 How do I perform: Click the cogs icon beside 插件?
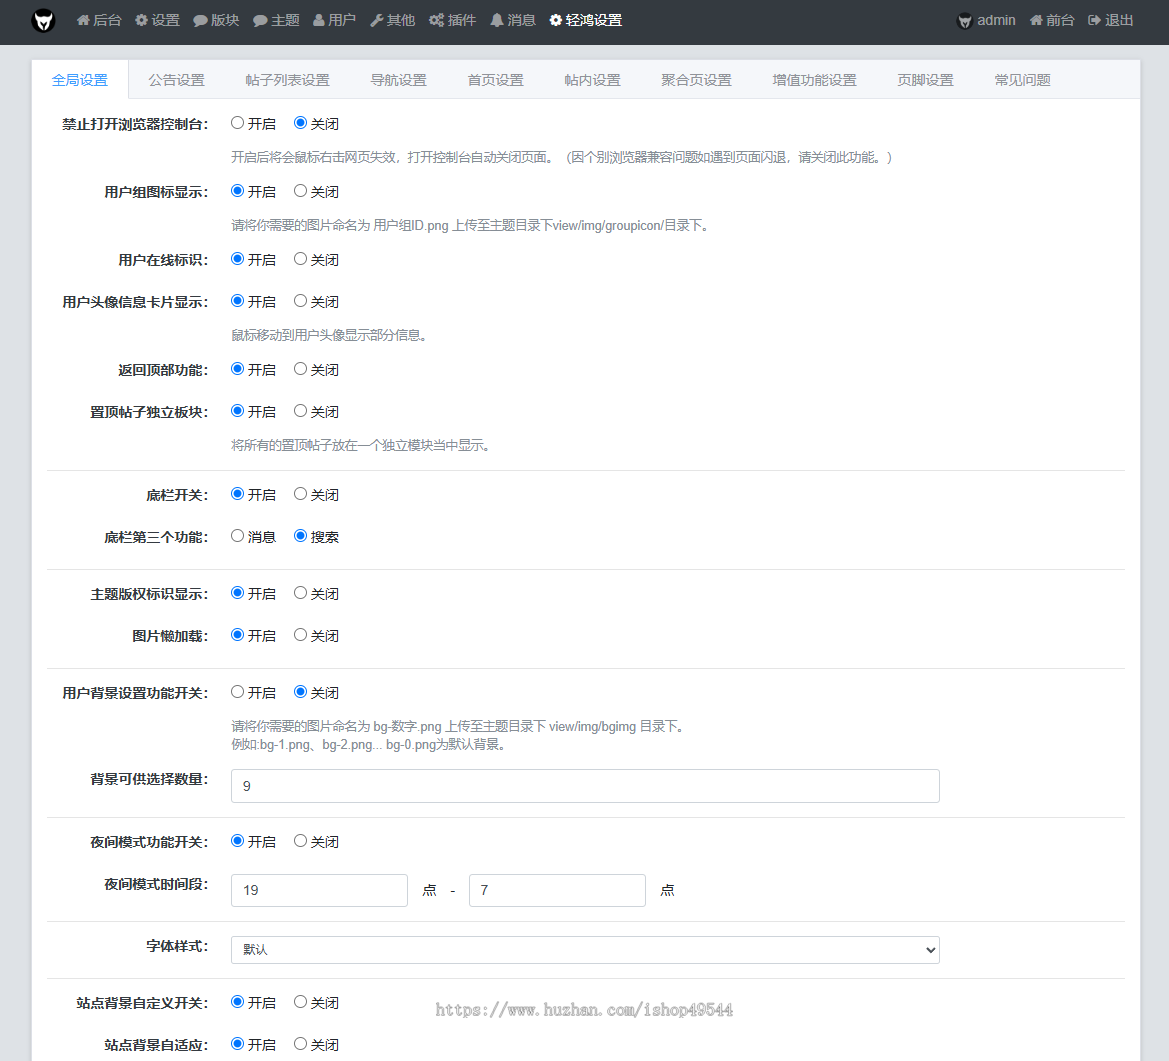coord(437,20)
